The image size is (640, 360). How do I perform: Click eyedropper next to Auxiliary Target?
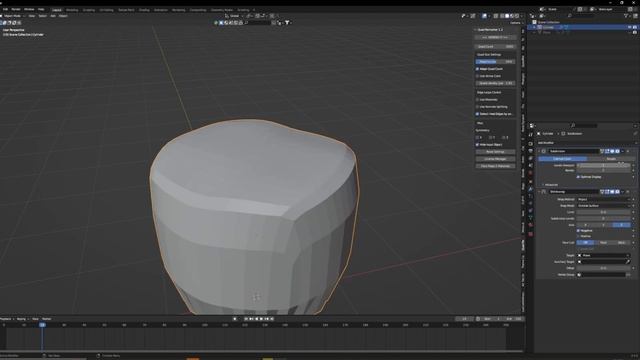pos(628,262)
